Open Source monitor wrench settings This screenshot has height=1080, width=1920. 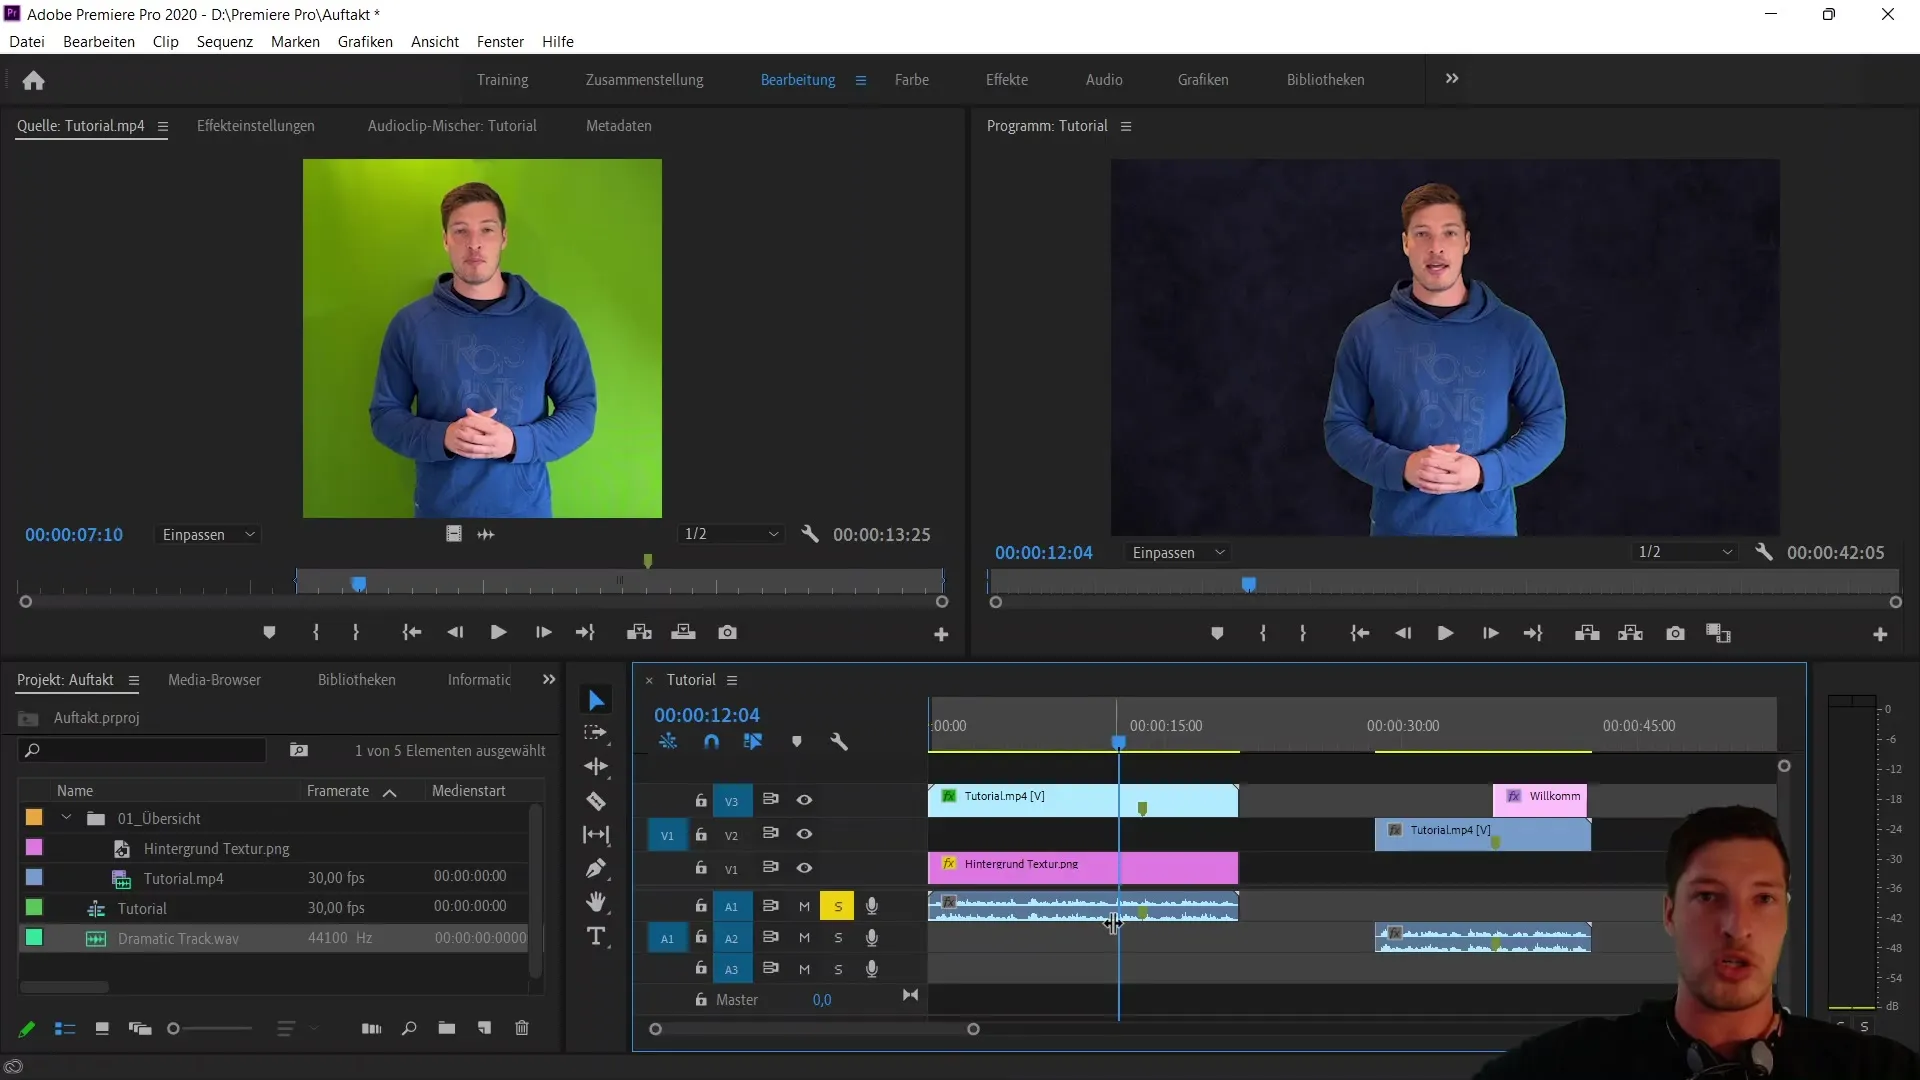click(810, 535)
